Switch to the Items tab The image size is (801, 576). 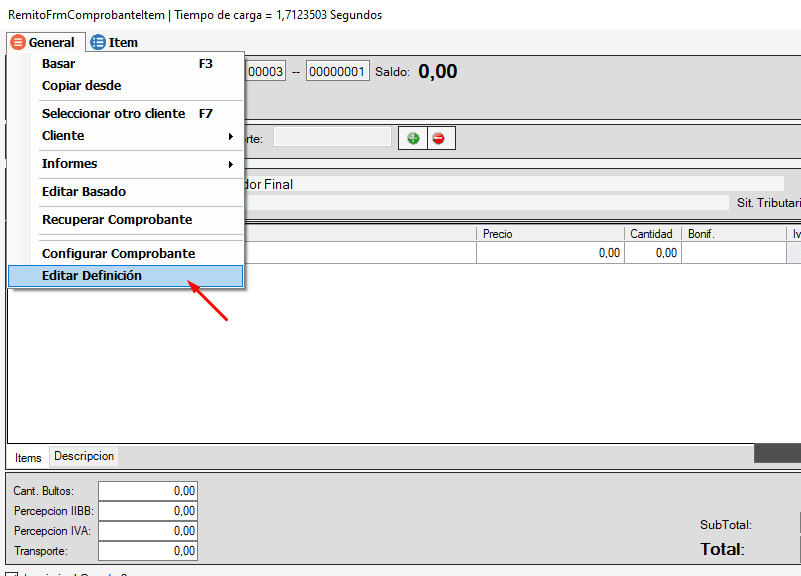click(x=28, y=458)
